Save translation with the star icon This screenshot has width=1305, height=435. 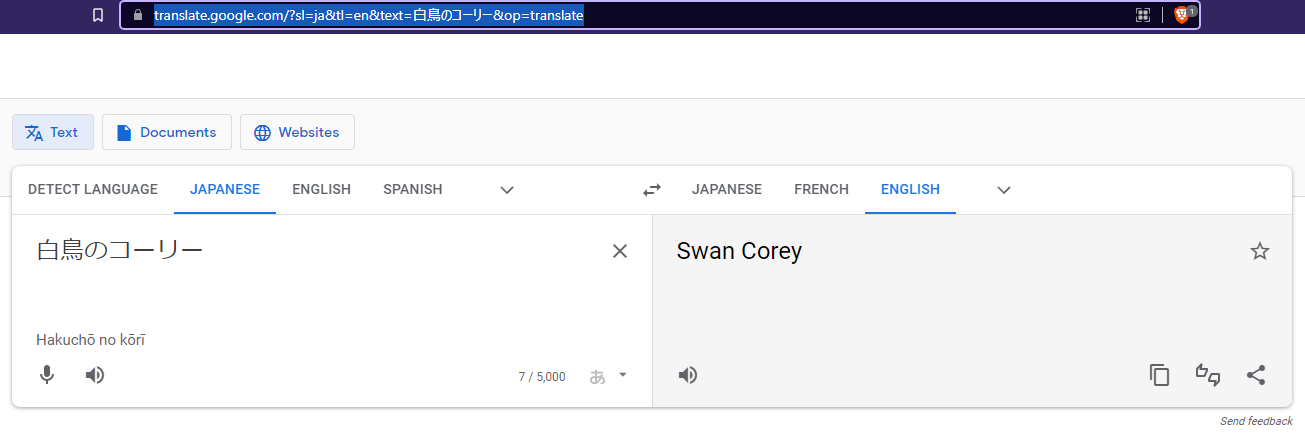coord(1259,251)
